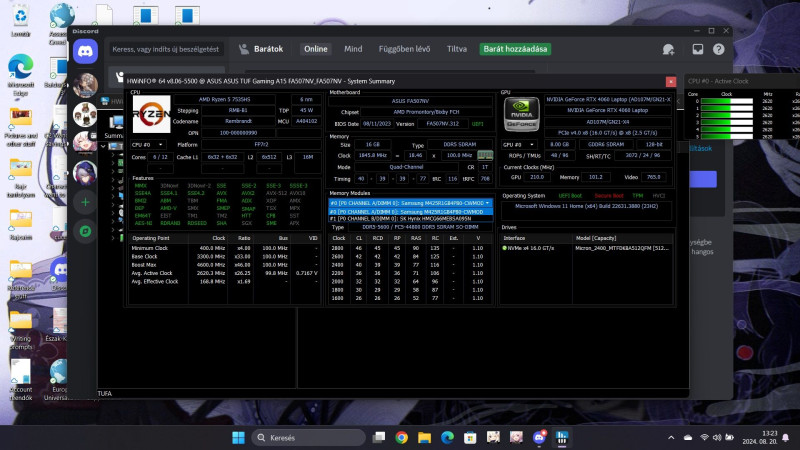Viewport: 800px width, 450px height.
Task: Open the Writing prompts desktop folder
Action: (x=21, y=331)
